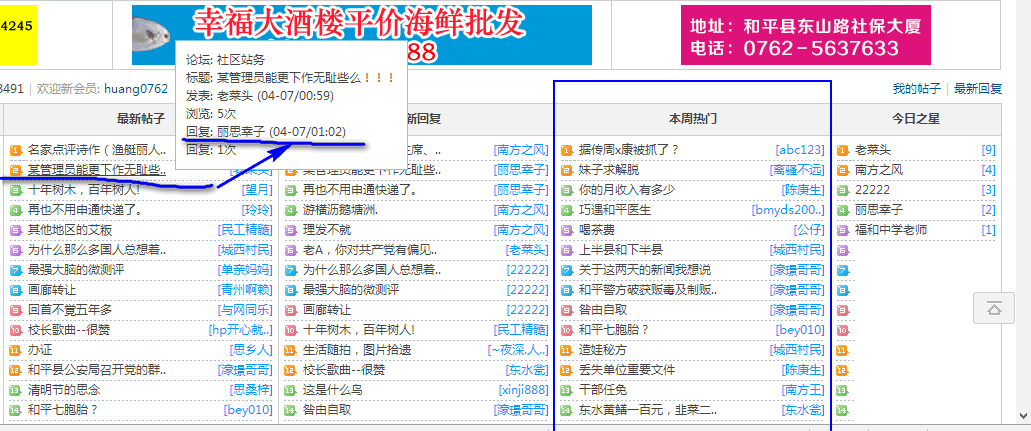Click rank 3 icon beside 十年树木 in 最新帖子
This screenshot has height=431, width=1031.
click(x=15, y=190)
